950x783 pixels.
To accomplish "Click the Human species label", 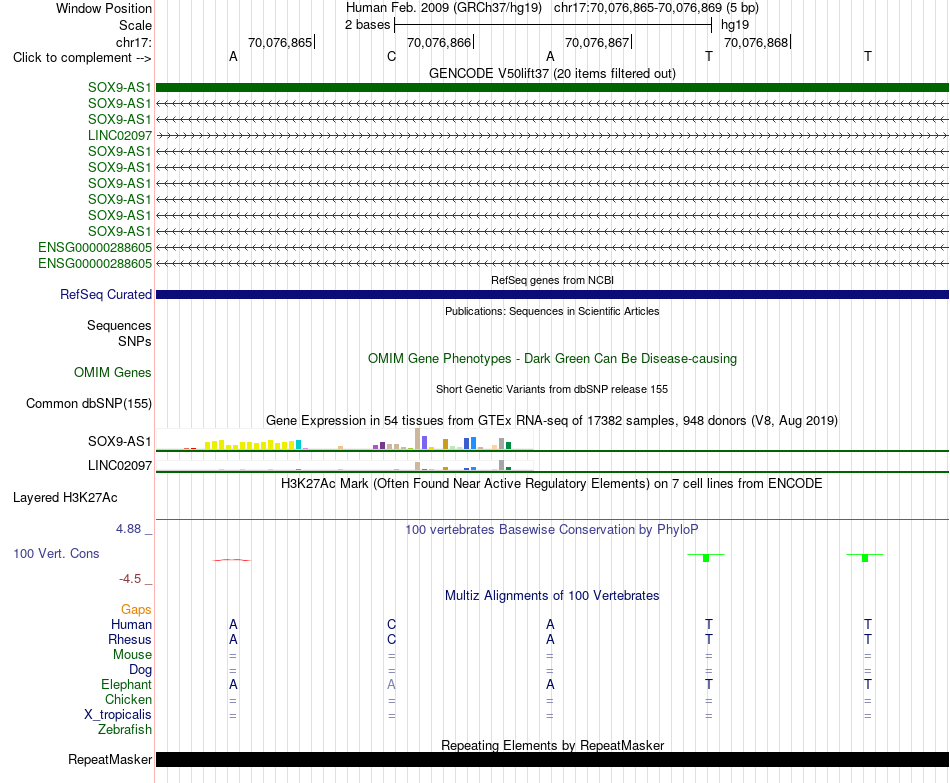I will [x=131, y=624].
